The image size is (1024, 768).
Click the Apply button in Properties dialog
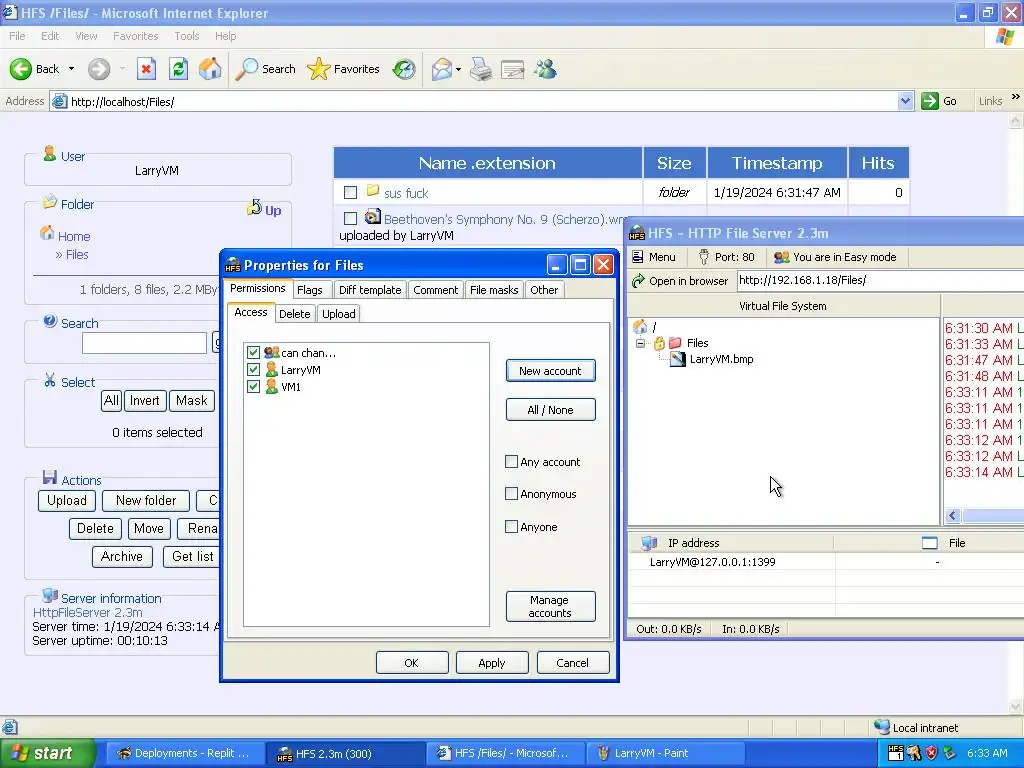pyautogui.click(x=492, y=663)
